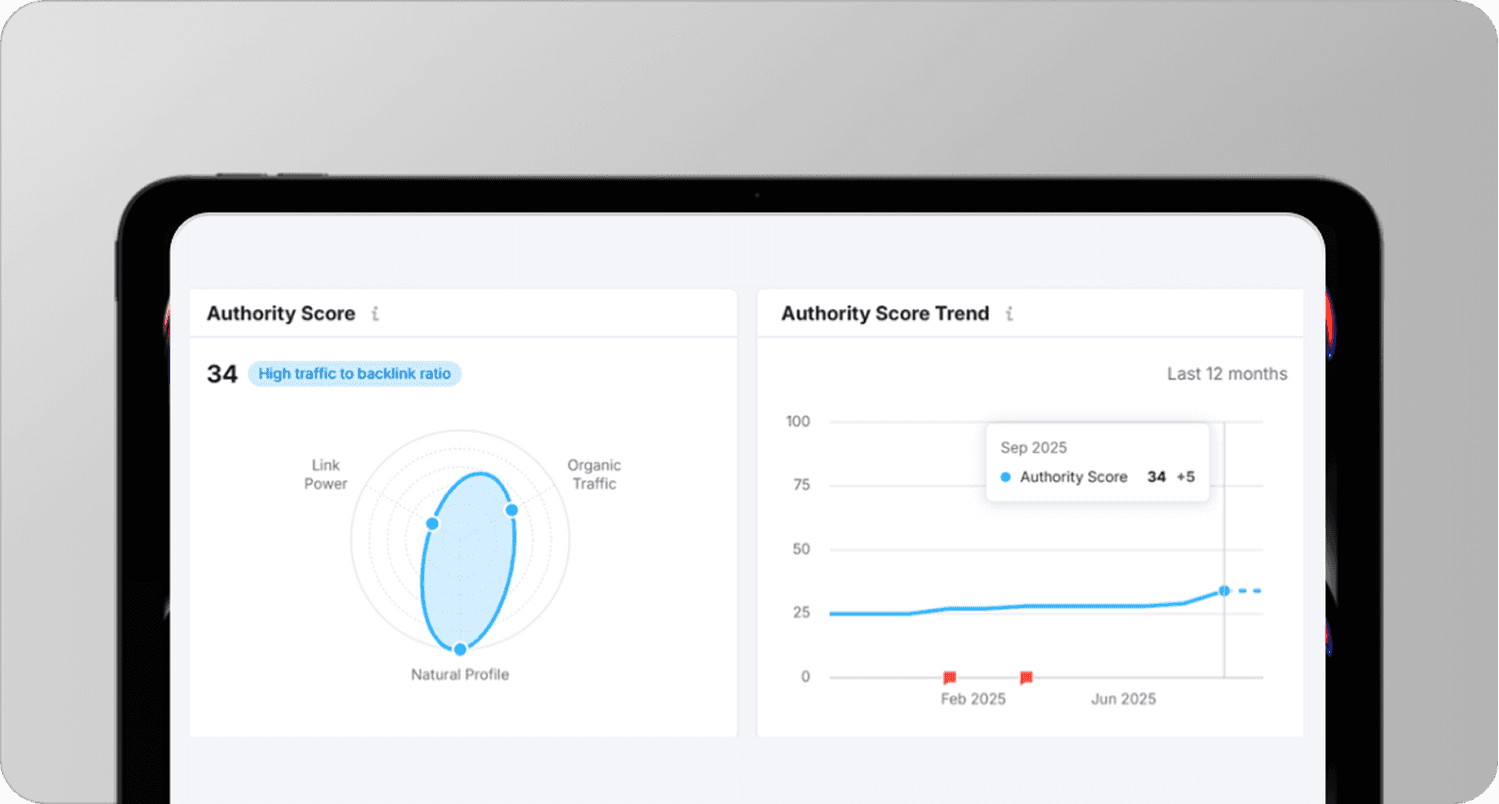Click the info icon beside Authority Score title
Screen dimensions: 1499x804
375,314
